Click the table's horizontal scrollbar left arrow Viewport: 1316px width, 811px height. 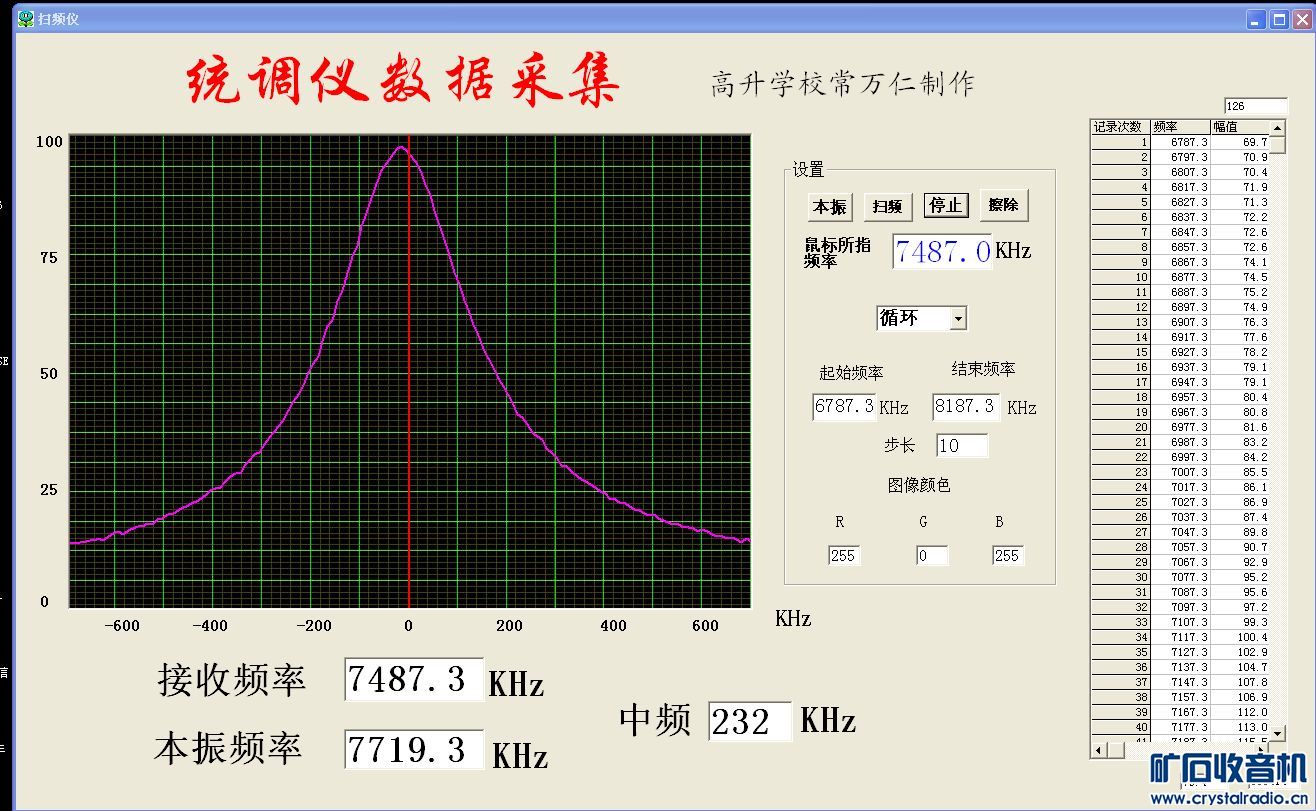click(1099, 749)
